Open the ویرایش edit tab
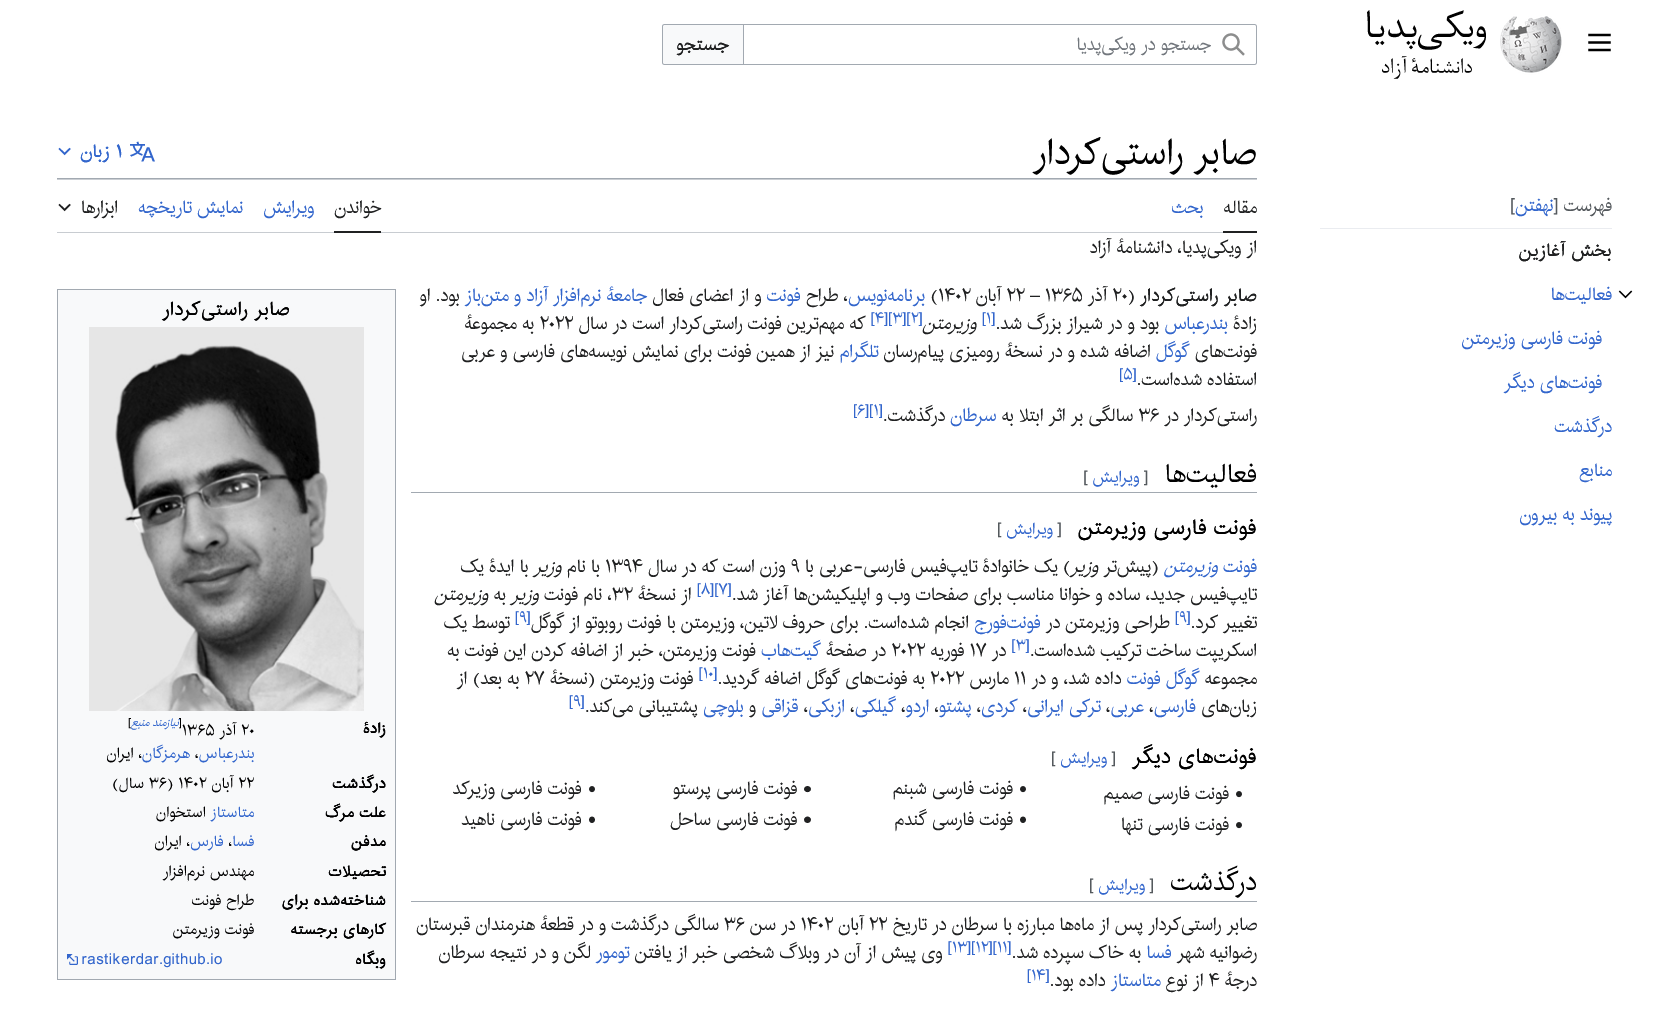This screenshot has height=1022, width=1677. (x=289, y=208)
